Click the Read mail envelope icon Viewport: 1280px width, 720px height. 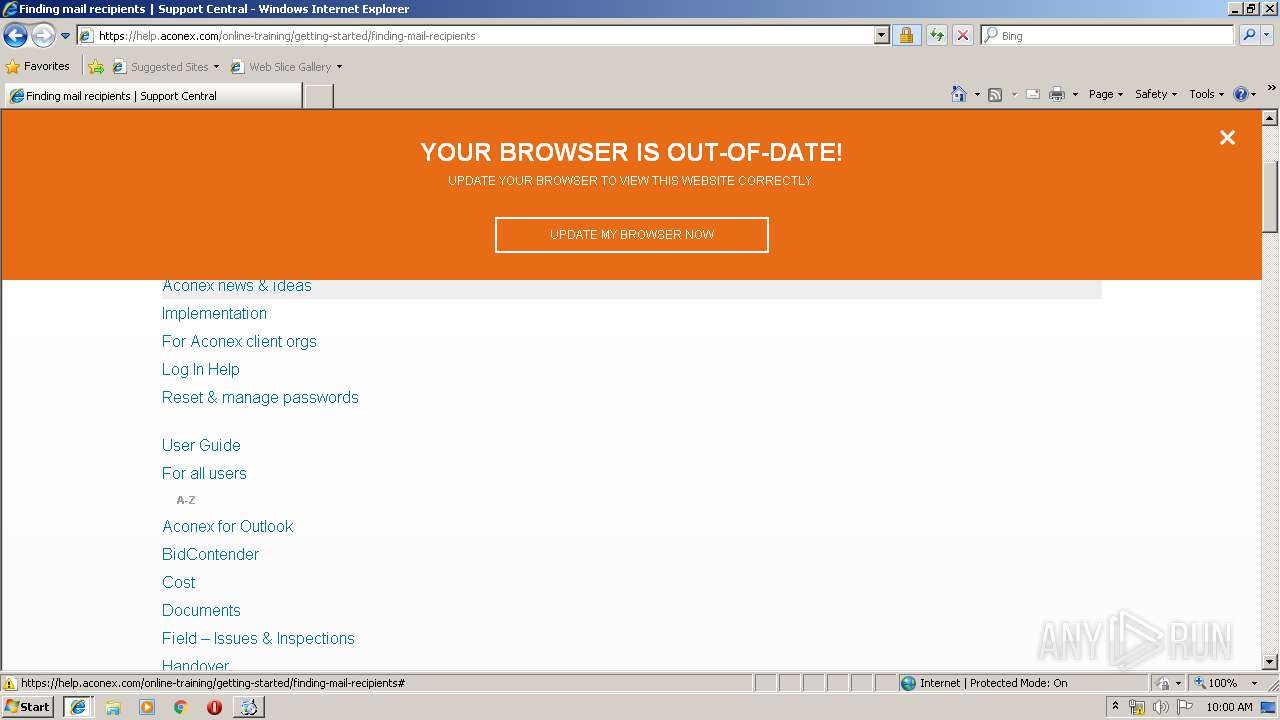tap(1033, 94)
